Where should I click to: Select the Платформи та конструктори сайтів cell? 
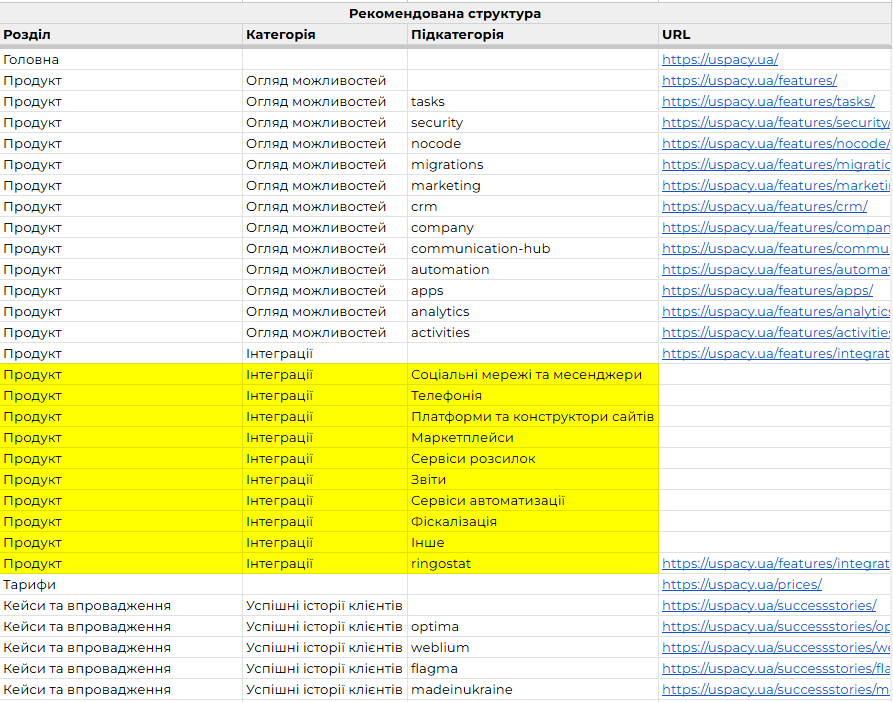pos(532,417)
